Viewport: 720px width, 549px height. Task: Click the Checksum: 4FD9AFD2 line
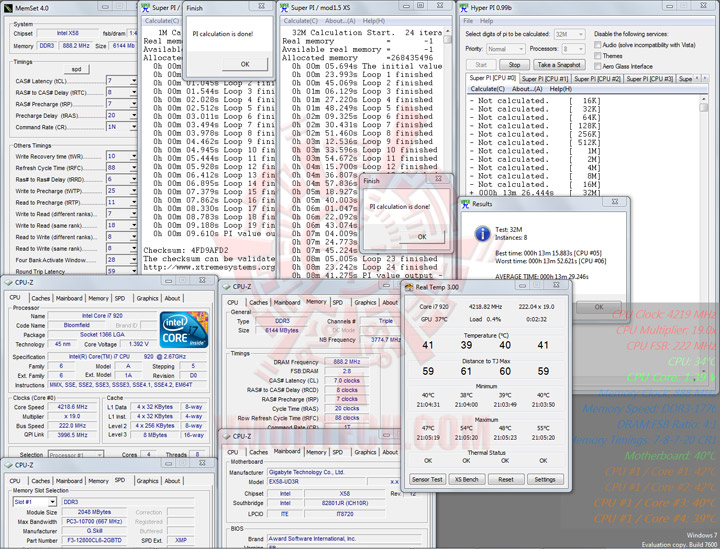pos(186,250)
